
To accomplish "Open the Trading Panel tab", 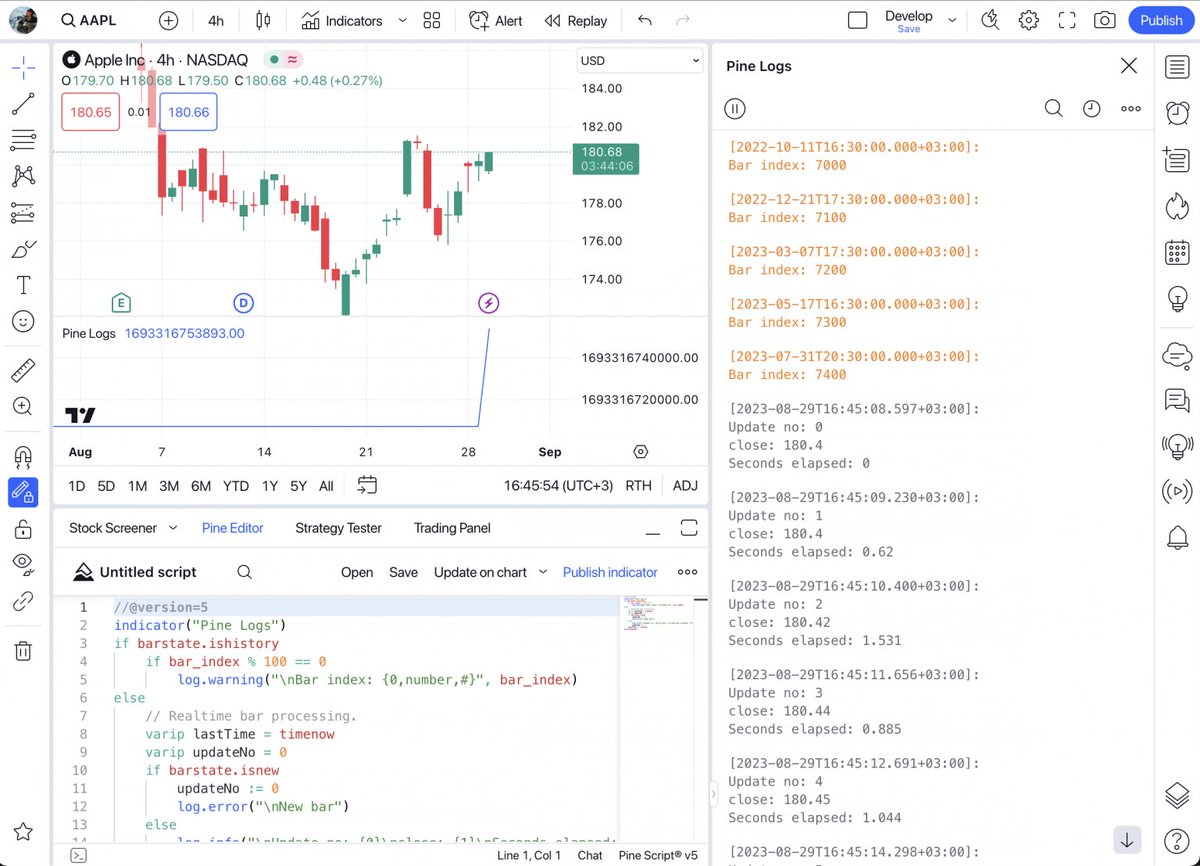I will (x=452, y=528).
